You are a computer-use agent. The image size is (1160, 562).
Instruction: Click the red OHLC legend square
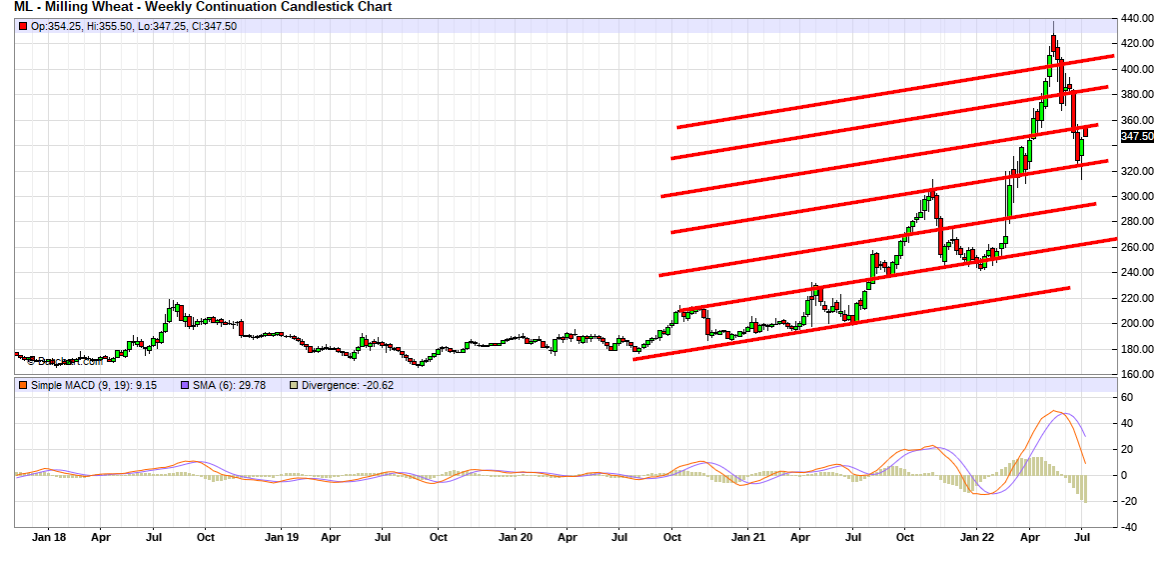[23, 26]
